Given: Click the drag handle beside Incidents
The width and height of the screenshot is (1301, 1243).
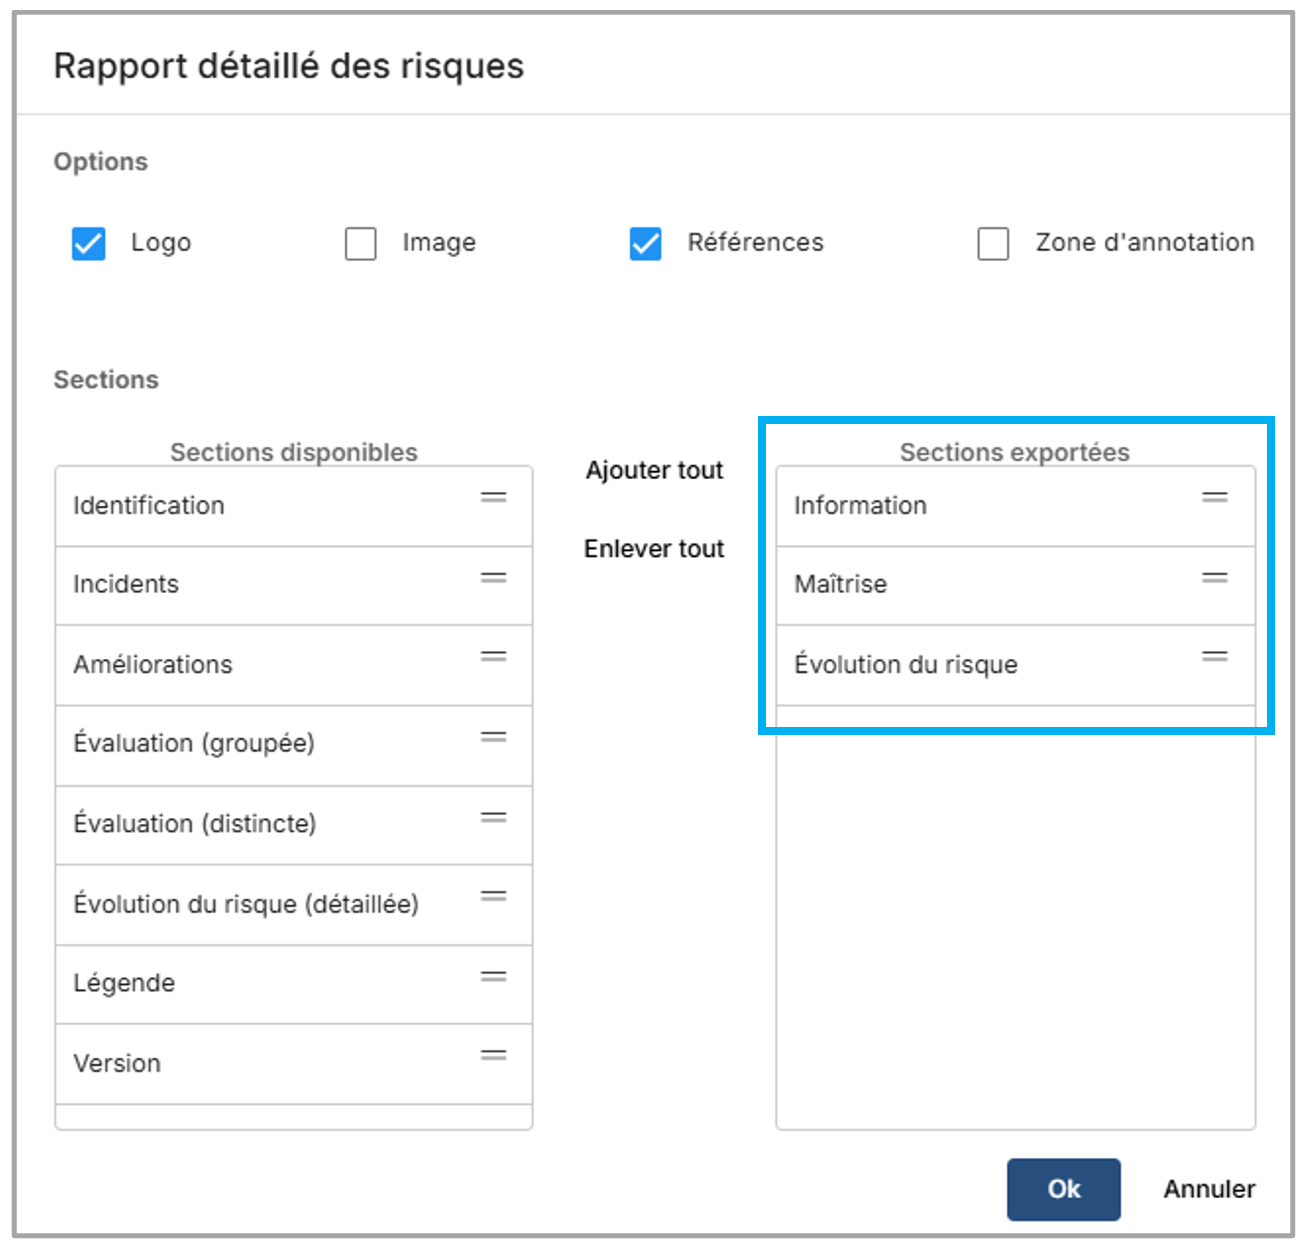Looking at the screenshot, I should [493, 578].
